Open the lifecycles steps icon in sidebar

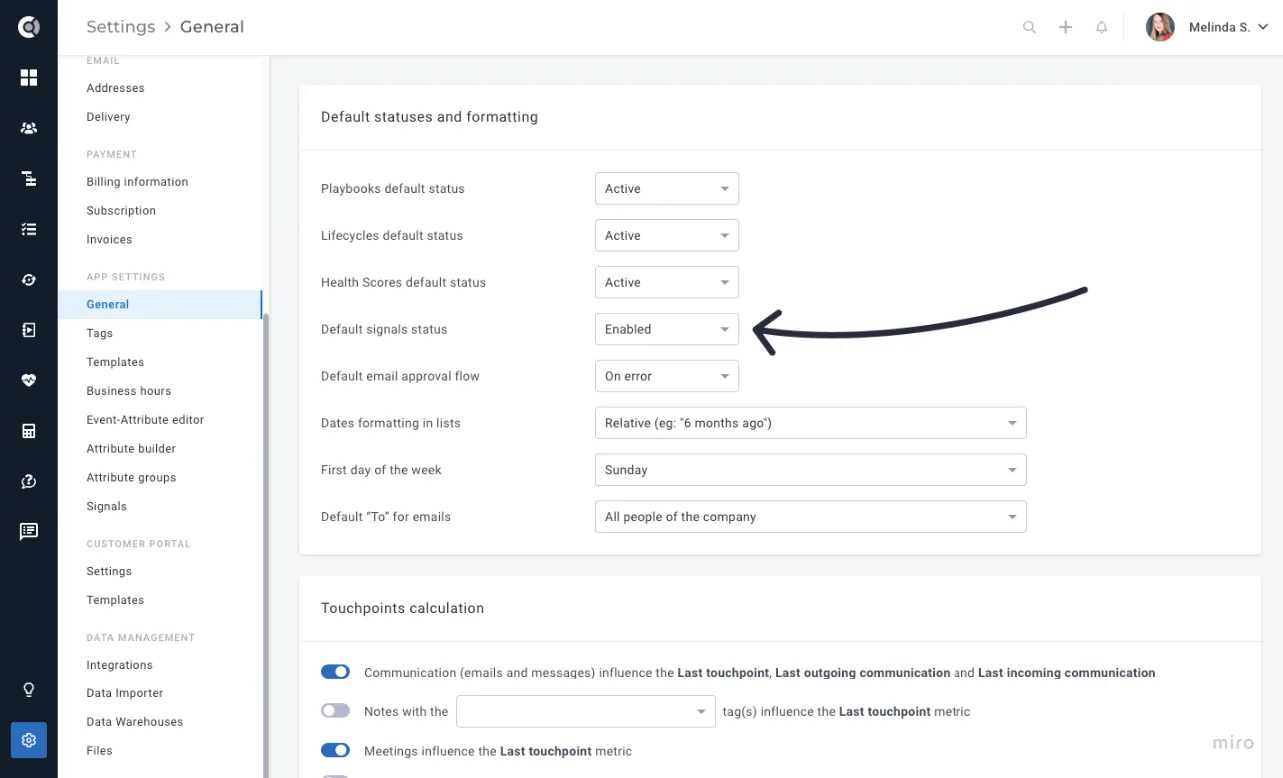(x=29, y=179)
